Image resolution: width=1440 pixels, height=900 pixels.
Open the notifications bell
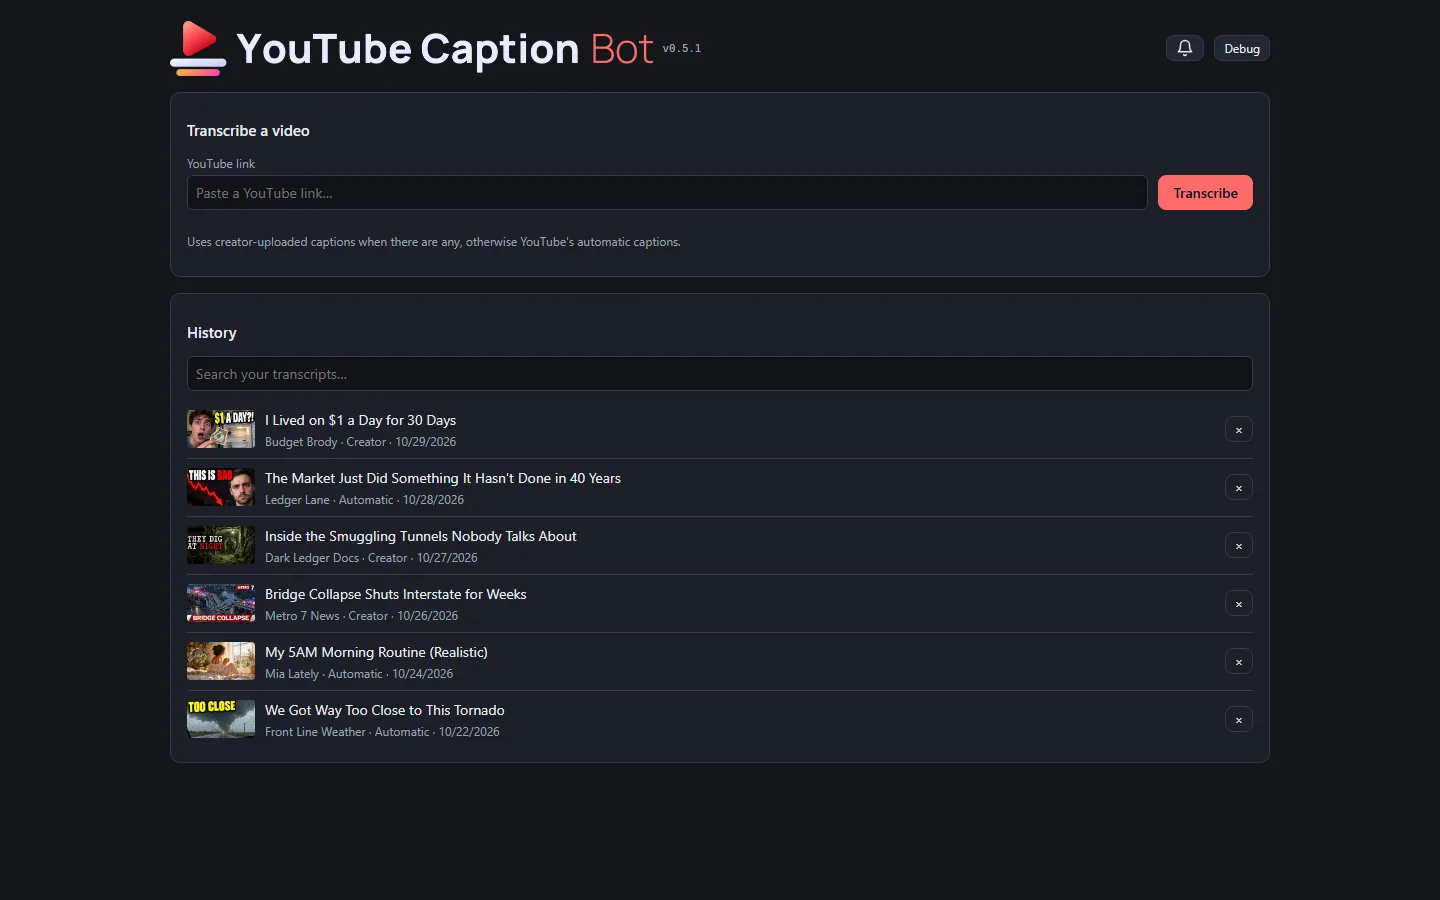1185,48
